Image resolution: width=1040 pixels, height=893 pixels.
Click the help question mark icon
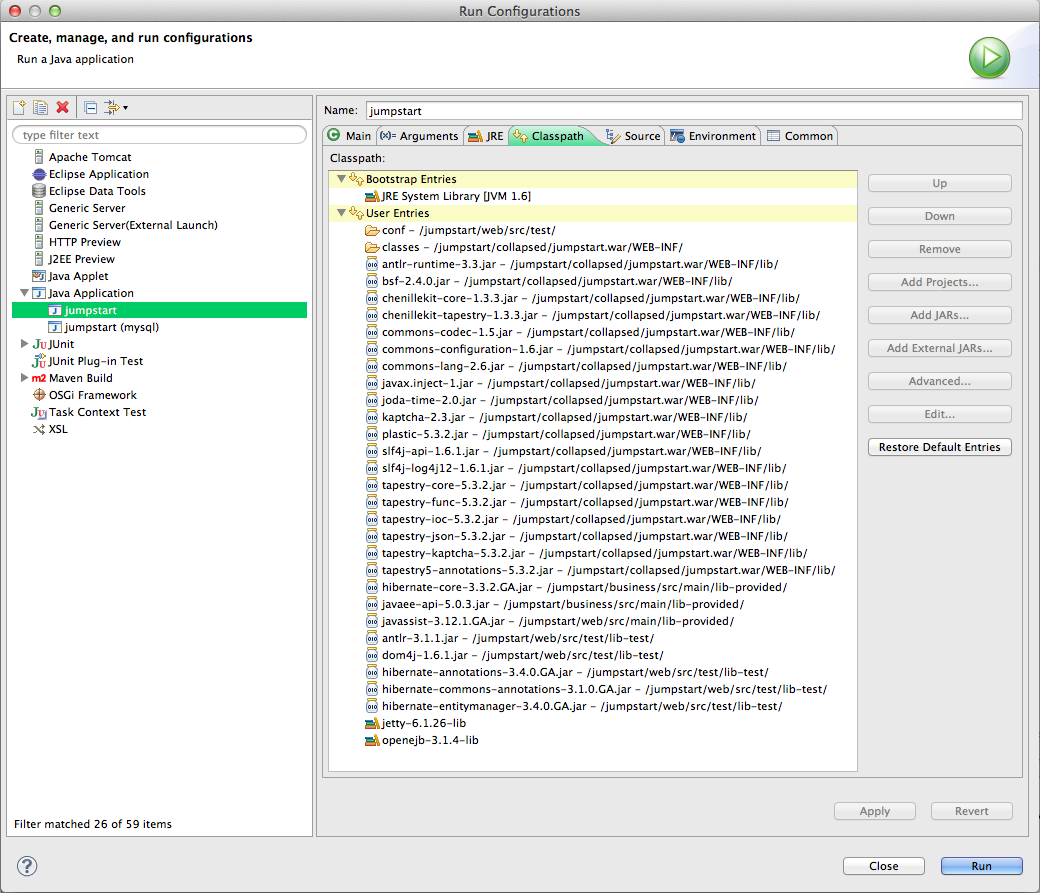(27, 866)
